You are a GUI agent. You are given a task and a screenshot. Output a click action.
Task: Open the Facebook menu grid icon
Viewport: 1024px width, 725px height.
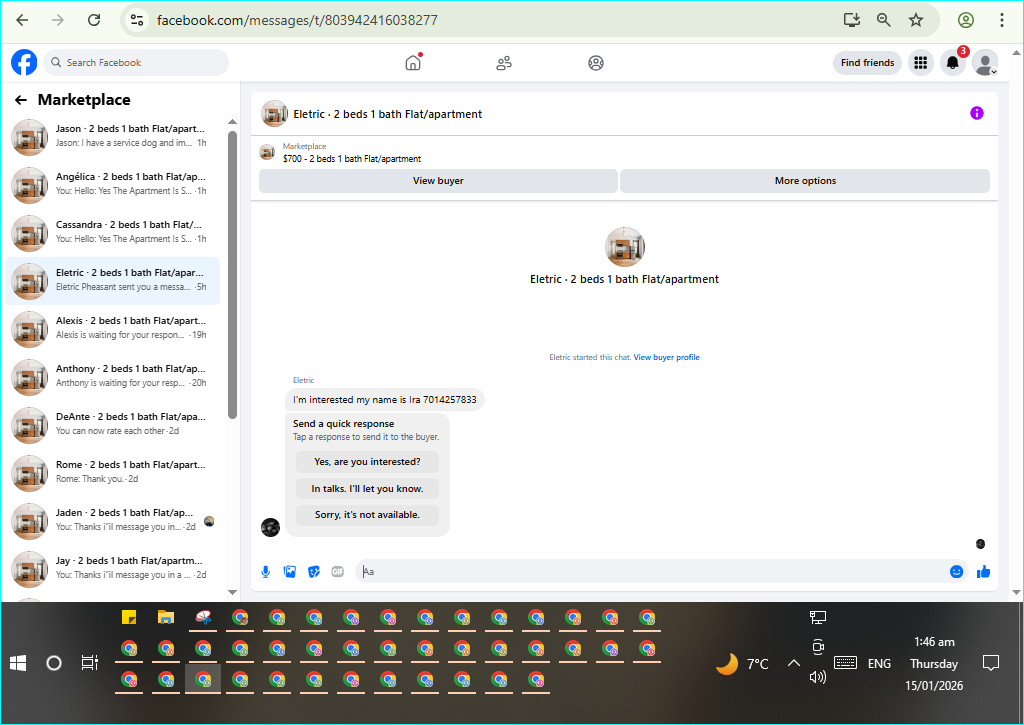921,63
